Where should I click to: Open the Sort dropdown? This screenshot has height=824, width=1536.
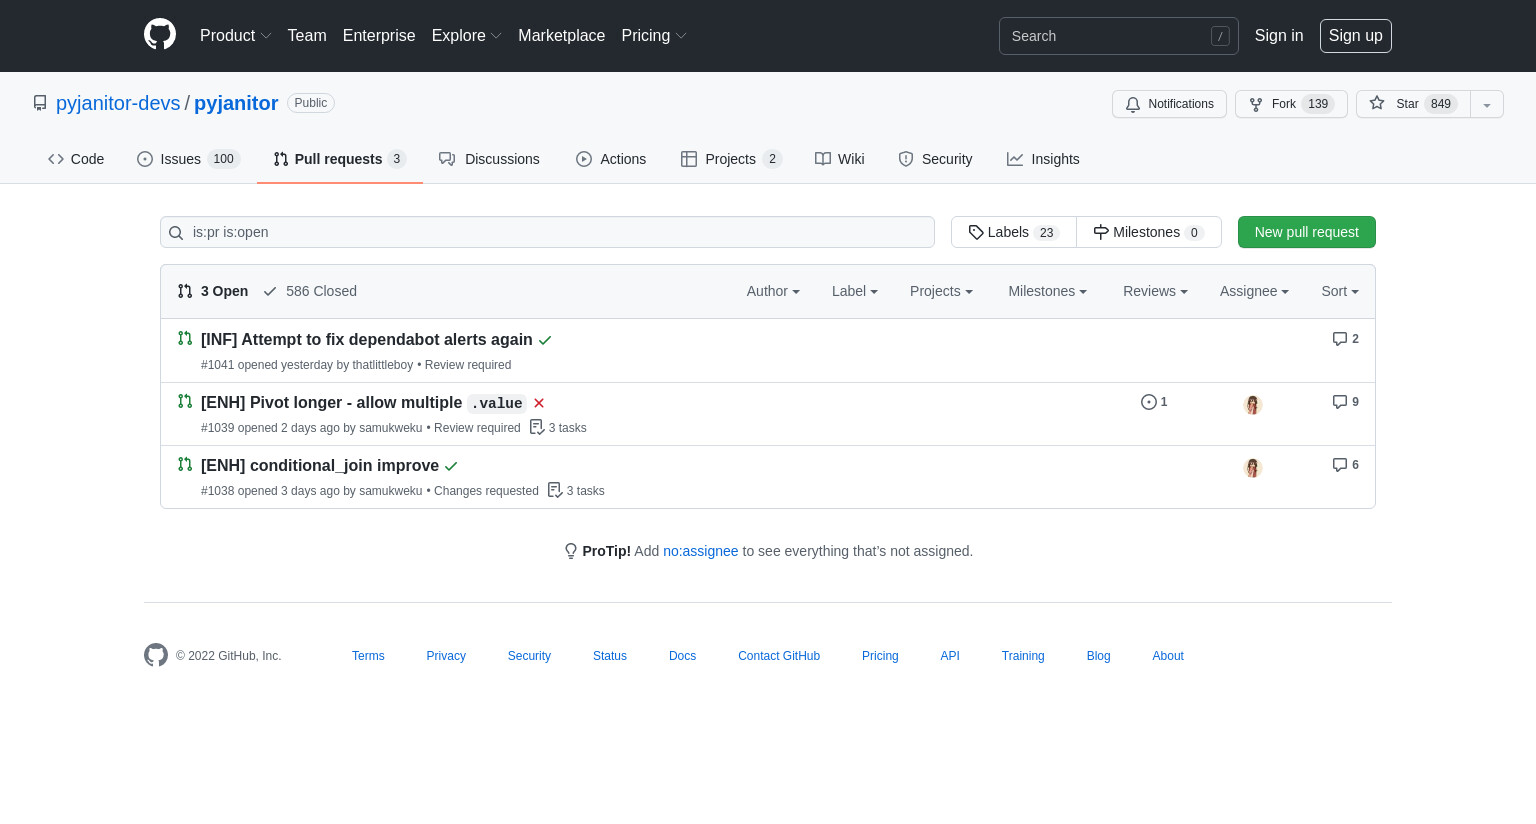(1340, 291)
